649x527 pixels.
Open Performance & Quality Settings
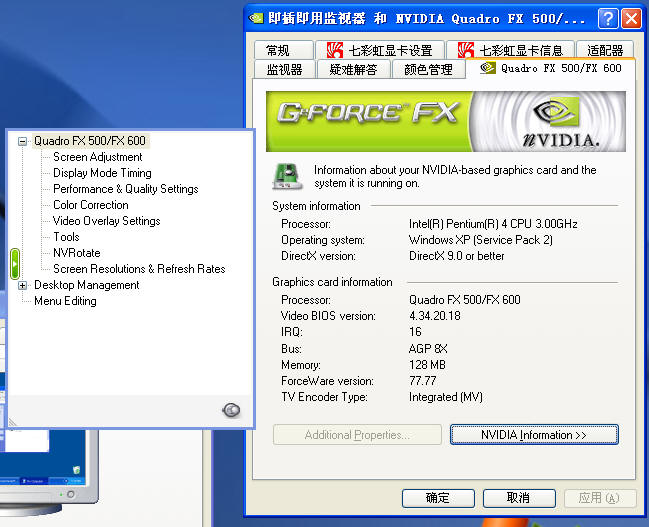click(x=126, y=189)
